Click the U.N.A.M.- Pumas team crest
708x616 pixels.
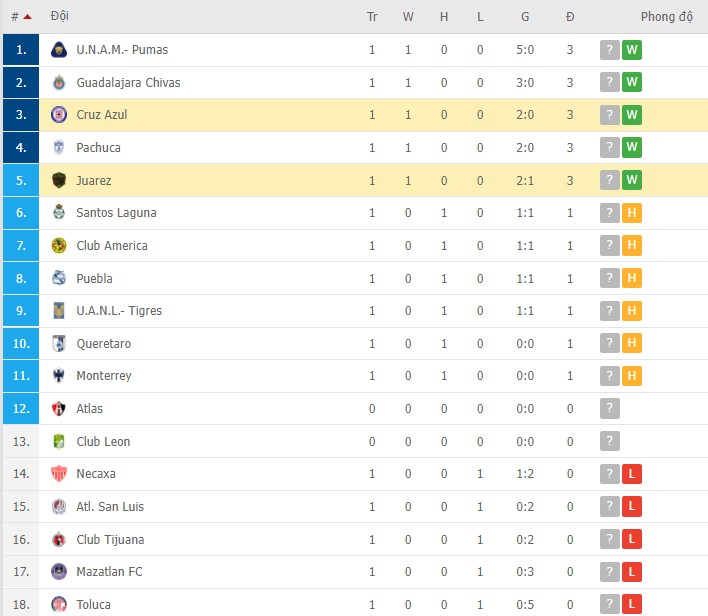click(58, 50)
